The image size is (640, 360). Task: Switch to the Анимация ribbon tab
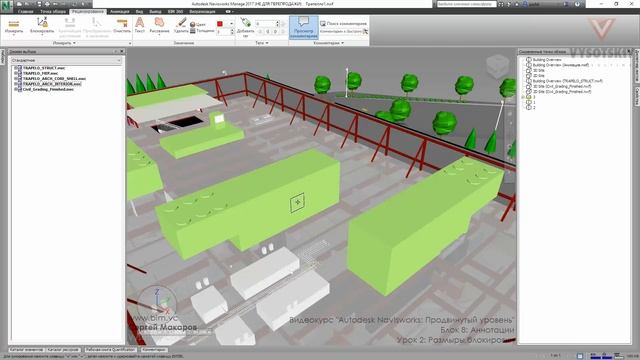[120, 11]
